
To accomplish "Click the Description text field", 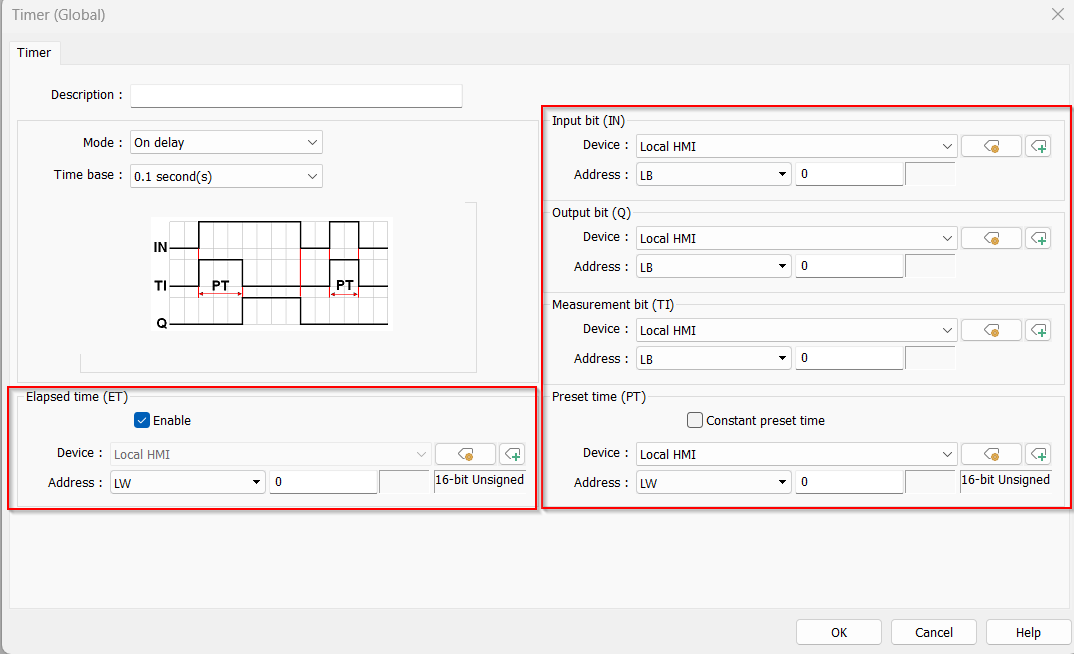I will (x=296, y=96).
